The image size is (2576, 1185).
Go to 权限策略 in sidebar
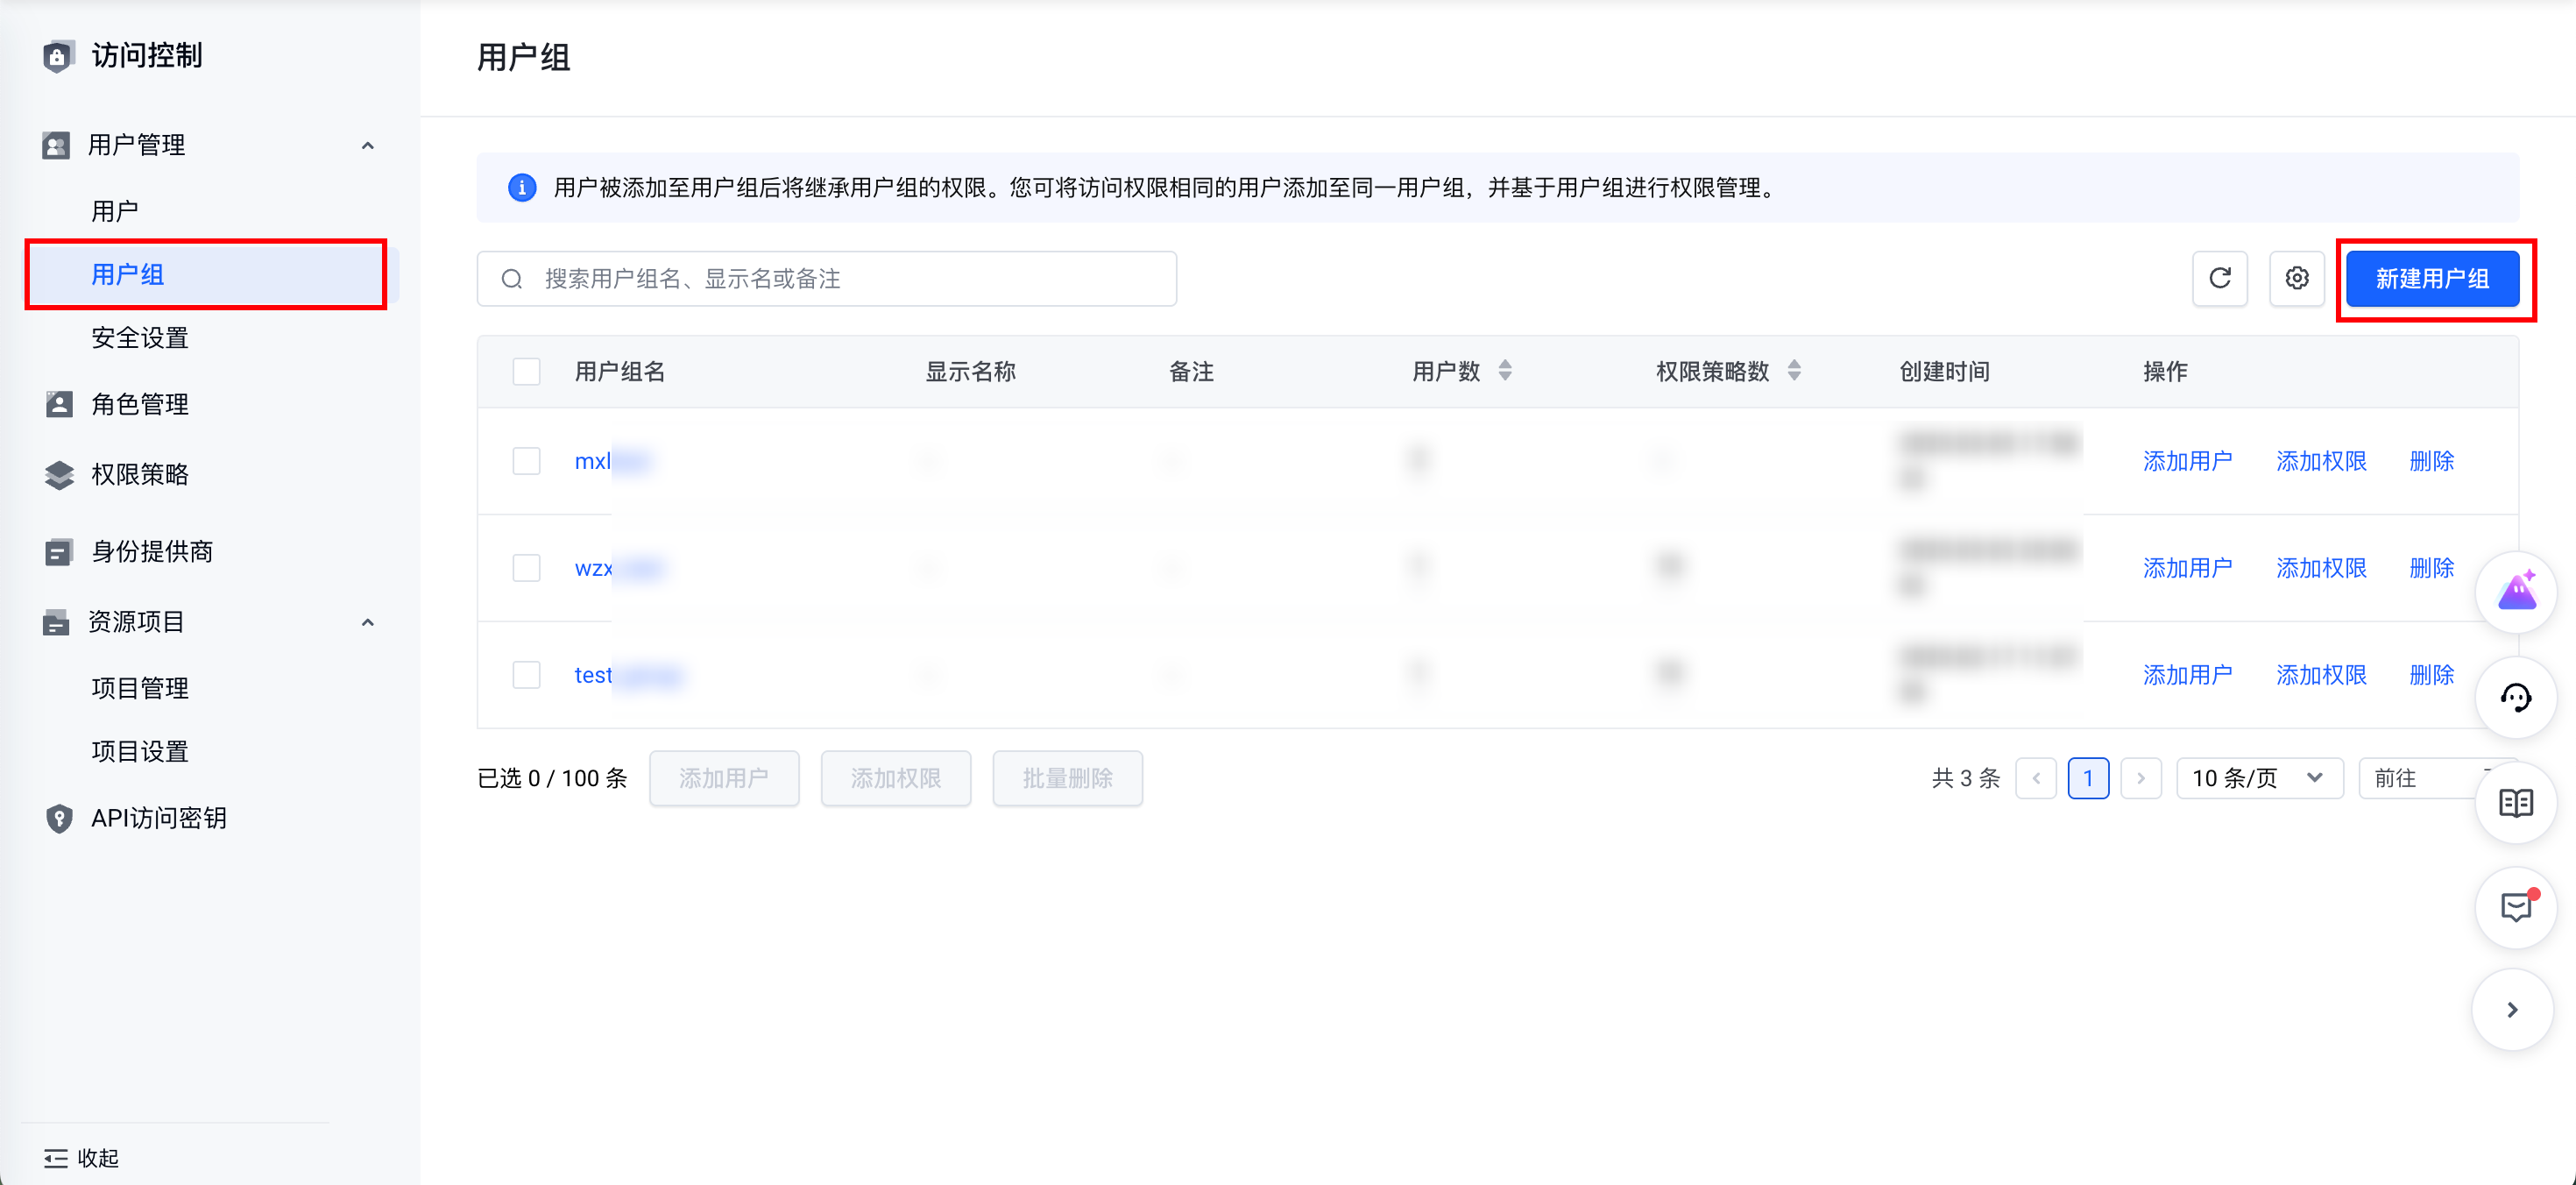pos(139,474)
